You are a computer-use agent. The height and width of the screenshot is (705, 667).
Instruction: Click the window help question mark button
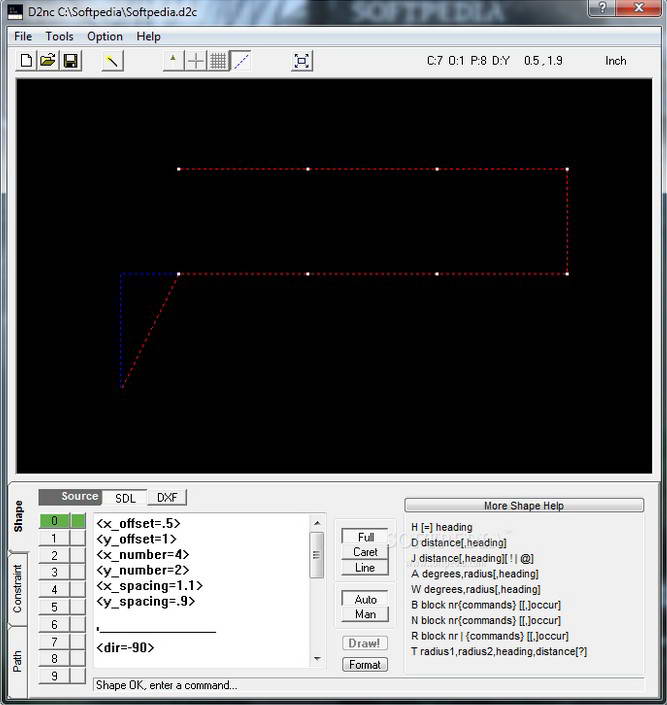coord(603,8)
